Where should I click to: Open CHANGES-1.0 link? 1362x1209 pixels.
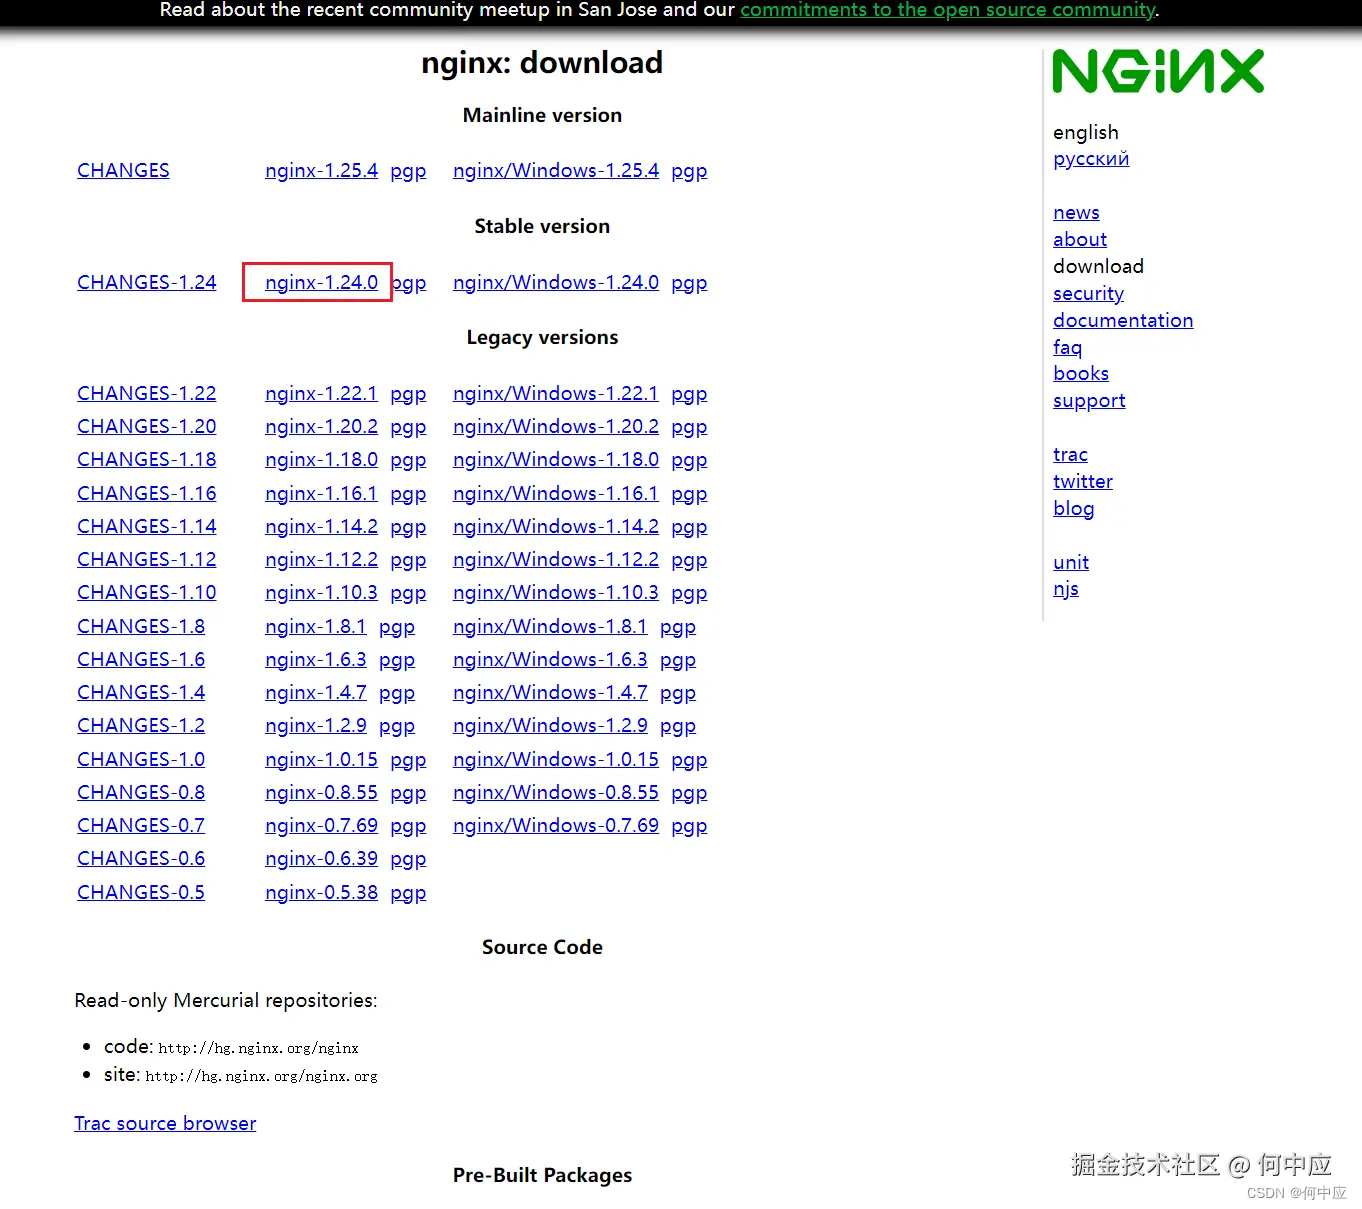141,760
